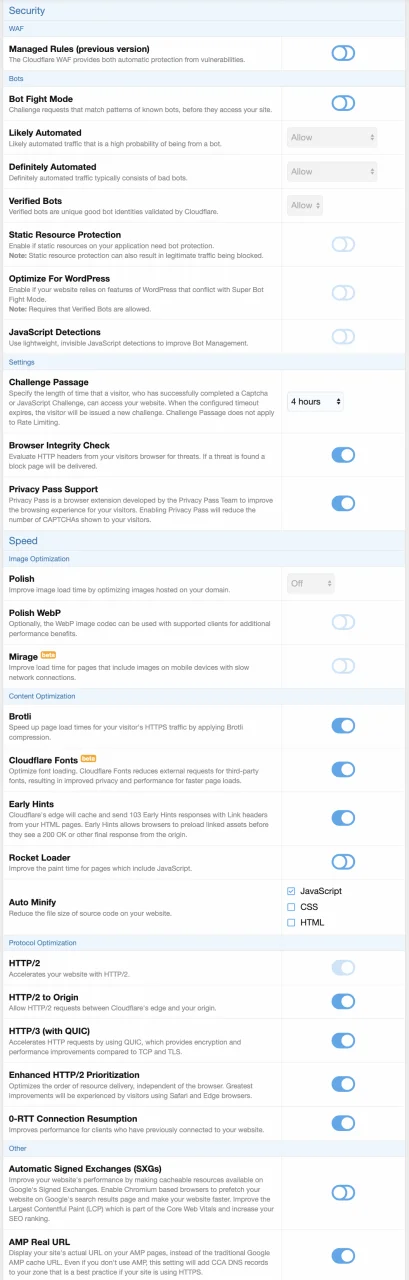Enable Bot Fight Mode switch

343,103
